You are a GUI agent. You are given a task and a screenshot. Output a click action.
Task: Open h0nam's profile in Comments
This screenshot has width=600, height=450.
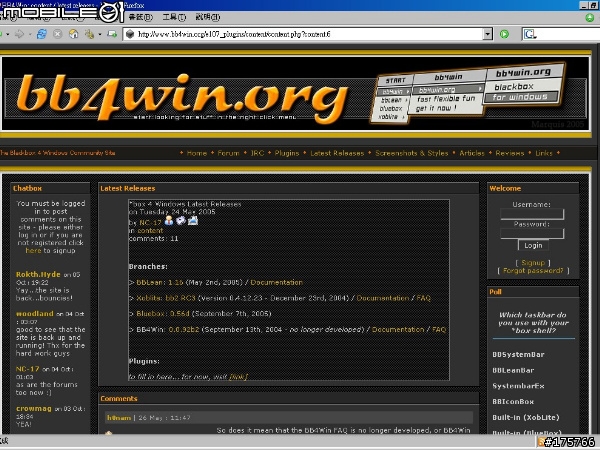point(119,417)
